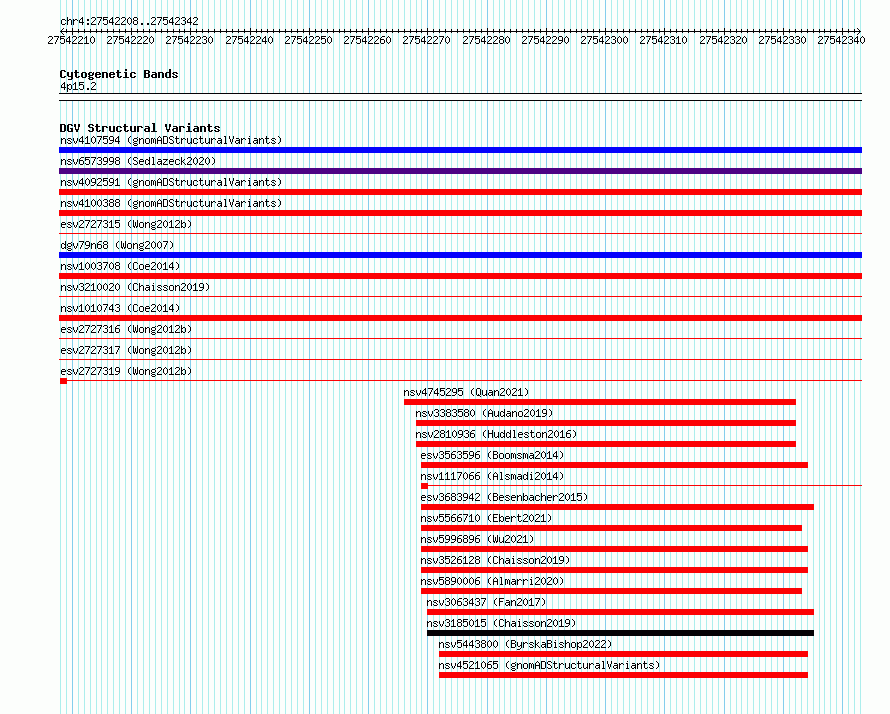Image resolution: width=890 pixels, height=714 pixels.
Task: Click the red bar under nsv4521065
Action: coord(623,675)
